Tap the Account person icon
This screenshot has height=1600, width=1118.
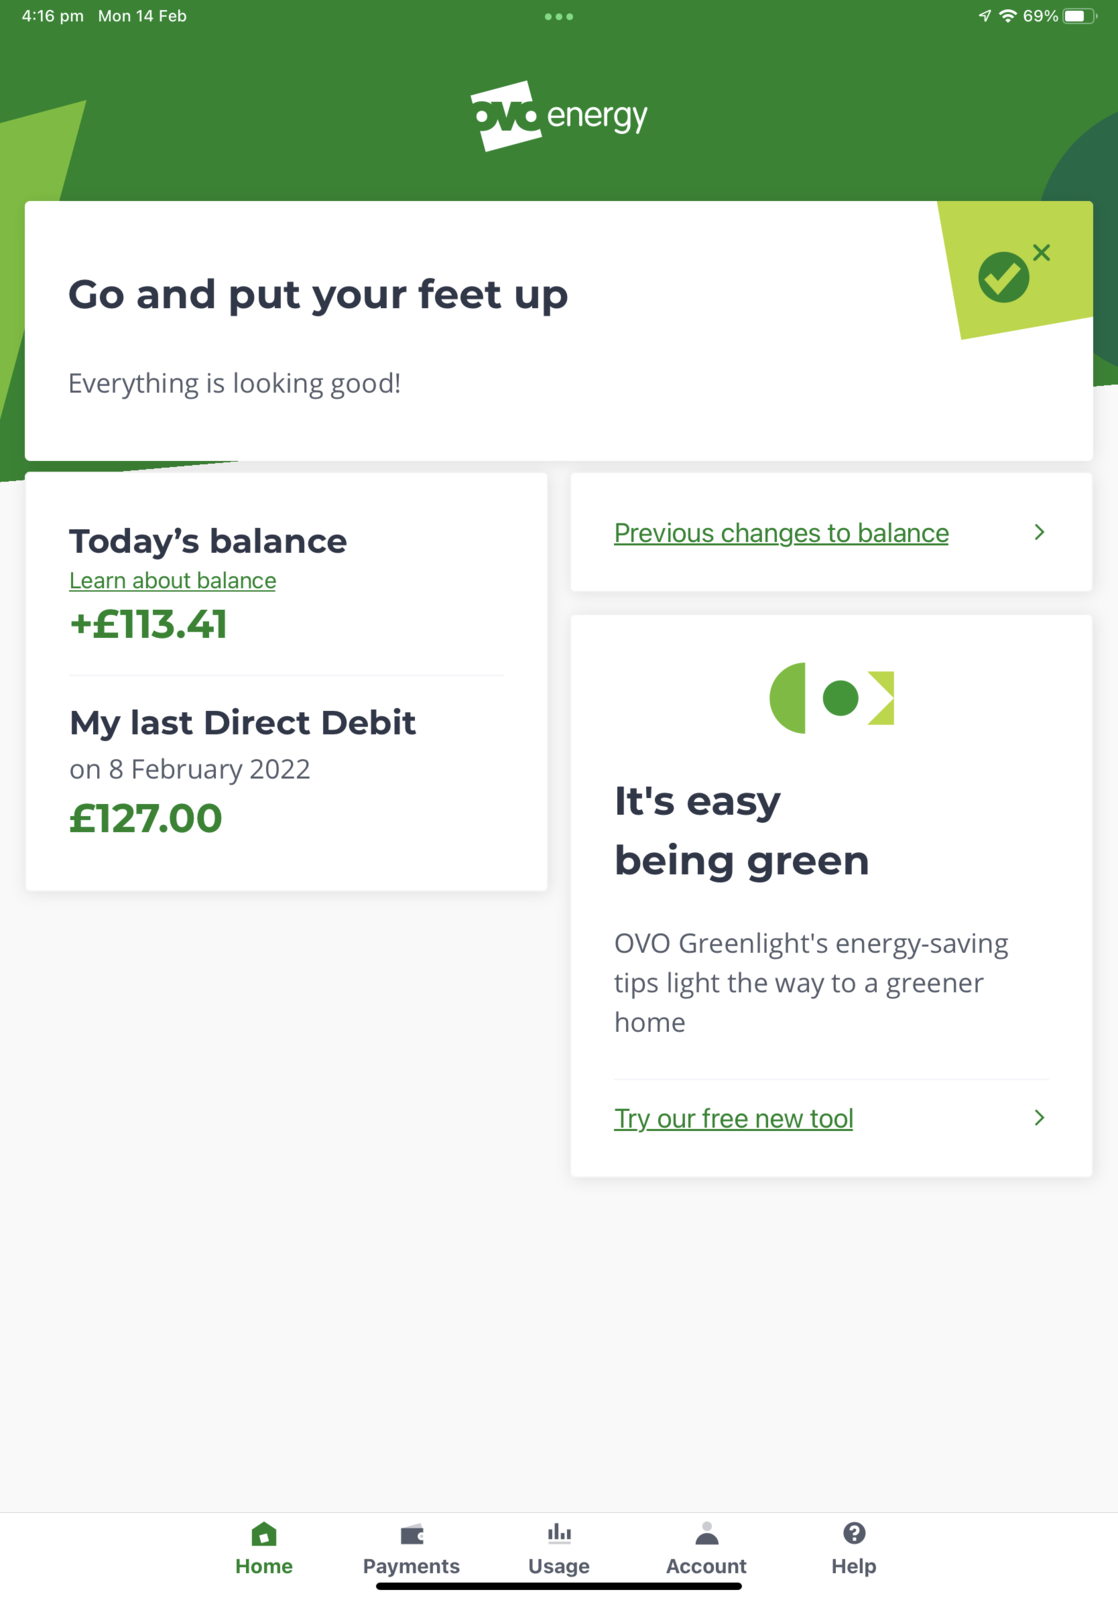(706, 1534)
